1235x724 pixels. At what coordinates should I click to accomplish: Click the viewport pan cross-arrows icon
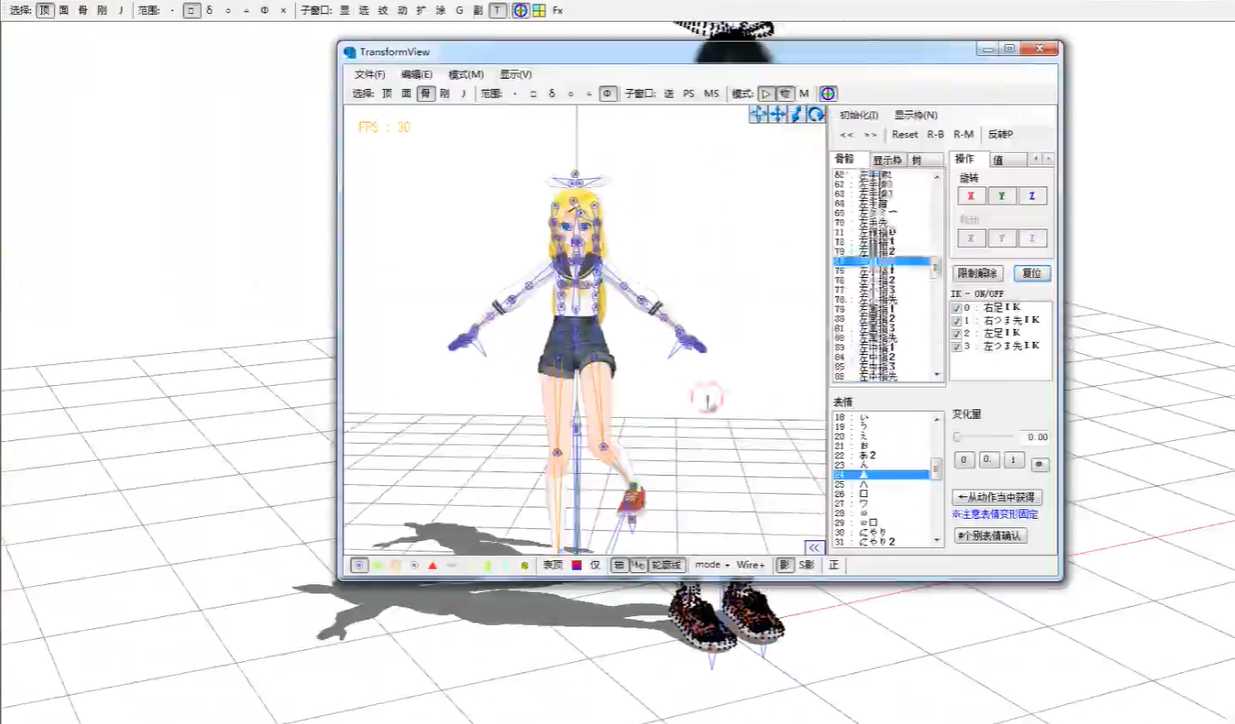coord(759,115)
